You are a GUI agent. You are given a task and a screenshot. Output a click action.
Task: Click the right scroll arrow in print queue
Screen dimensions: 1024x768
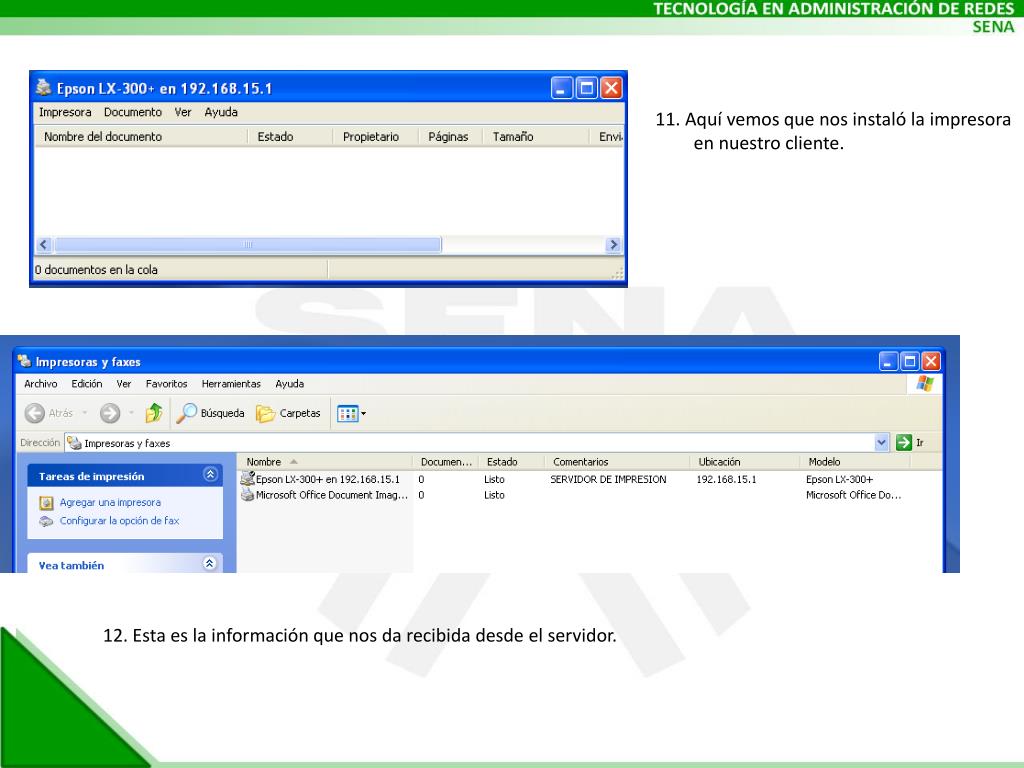tap(613, 245)
